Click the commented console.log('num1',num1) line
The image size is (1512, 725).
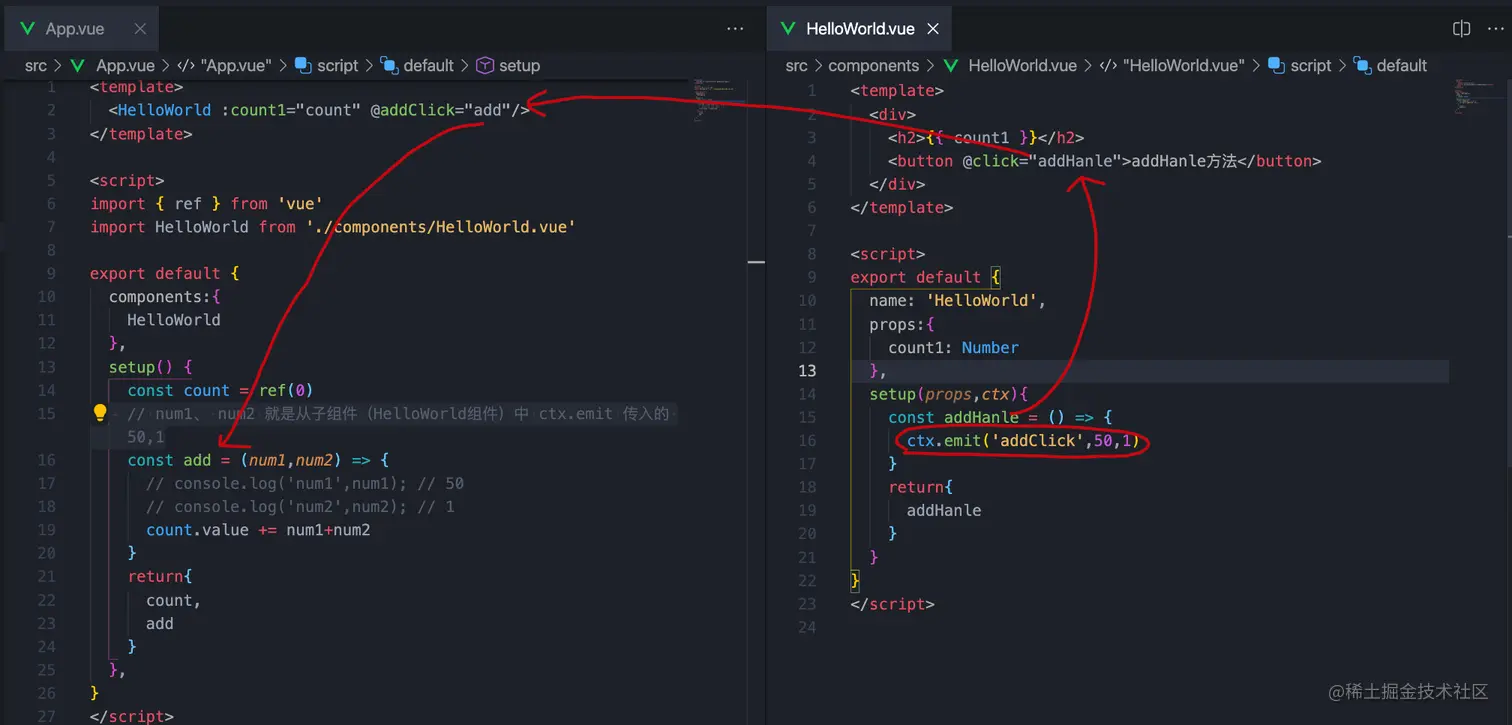point(305,483)
